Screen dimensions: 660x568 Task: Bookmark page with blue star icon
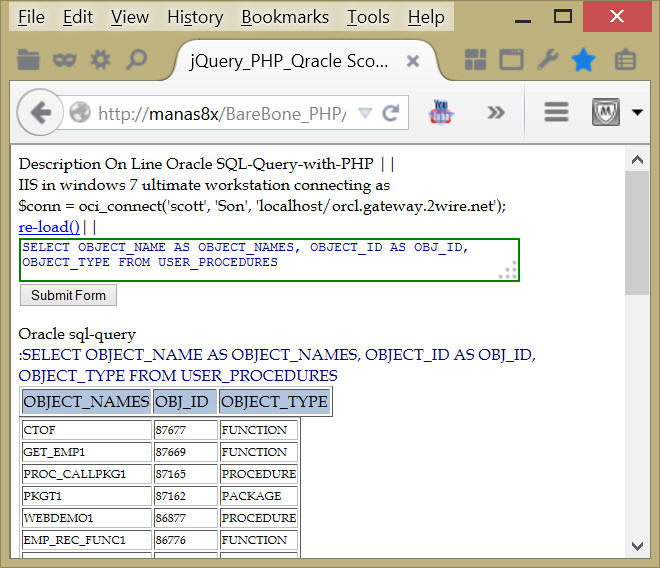point(583,59)
